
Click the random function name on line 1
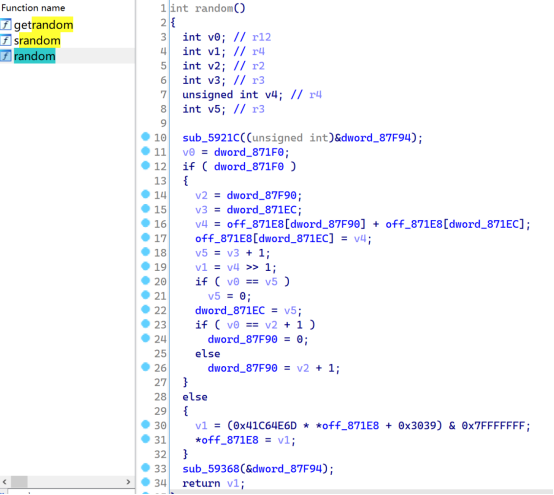click(x=214, y=8)
